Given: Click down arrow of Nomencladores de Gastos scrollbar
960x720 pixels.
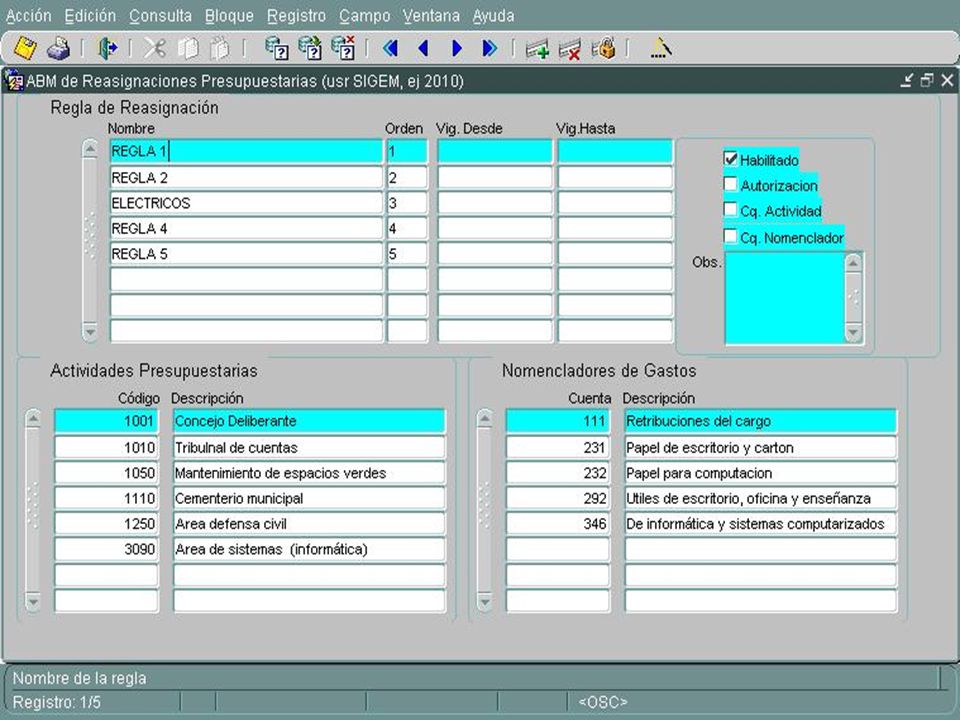Looking at the screenshot, I should [x=484, y=602].
